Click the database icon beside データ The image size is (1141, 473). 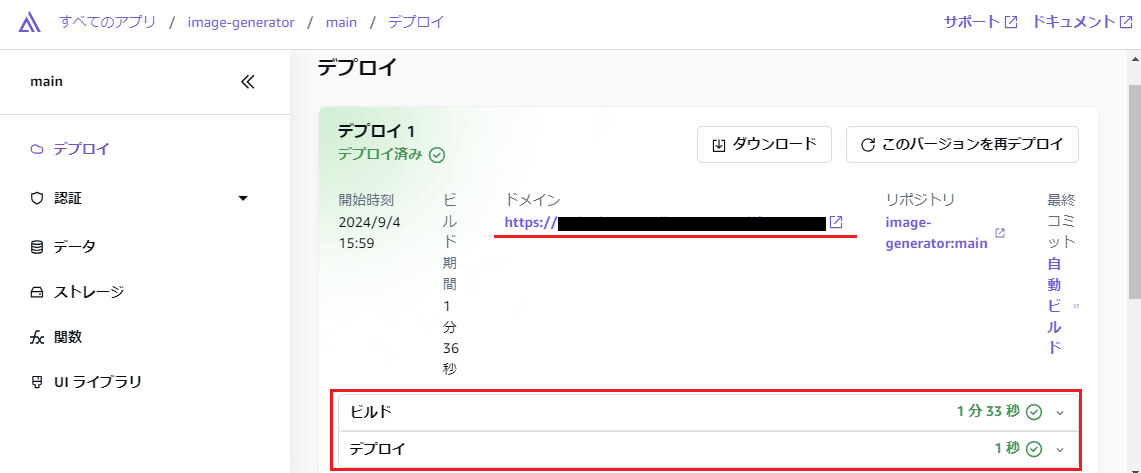(x=37, y=247)
